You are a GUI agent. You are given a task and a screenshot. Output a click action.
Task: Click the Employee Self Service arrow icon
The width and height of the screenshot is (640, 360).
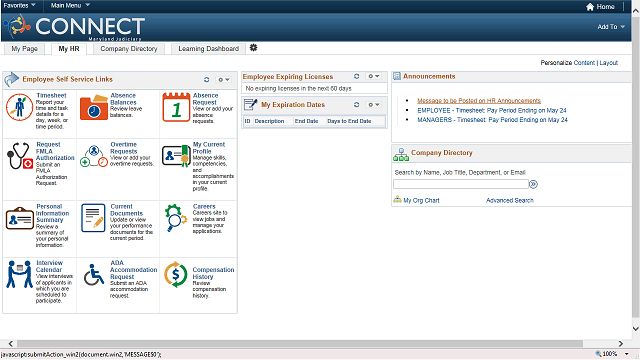pyautogui.click(x=11, y=79)
